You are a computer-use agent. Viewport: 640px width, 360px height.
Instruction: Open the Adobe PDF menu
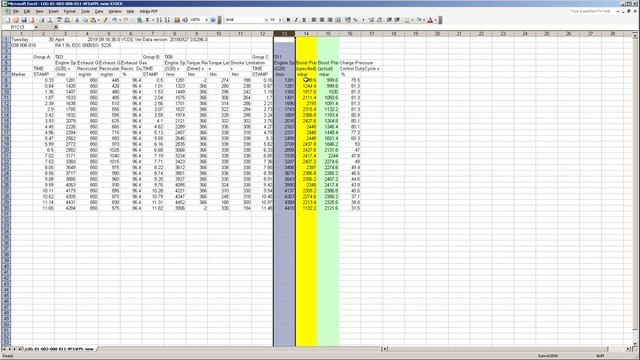tap(149, 11)
